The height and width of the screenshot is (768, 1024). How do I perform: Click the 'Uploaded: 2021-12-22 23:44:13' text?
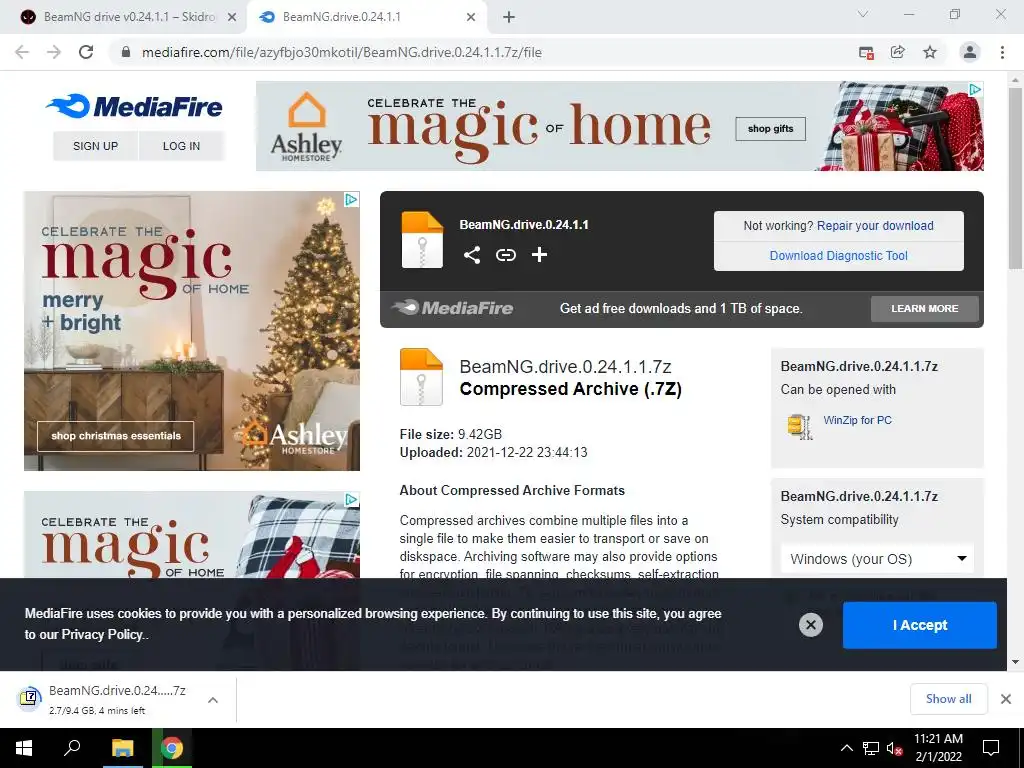tap(494, 453)
